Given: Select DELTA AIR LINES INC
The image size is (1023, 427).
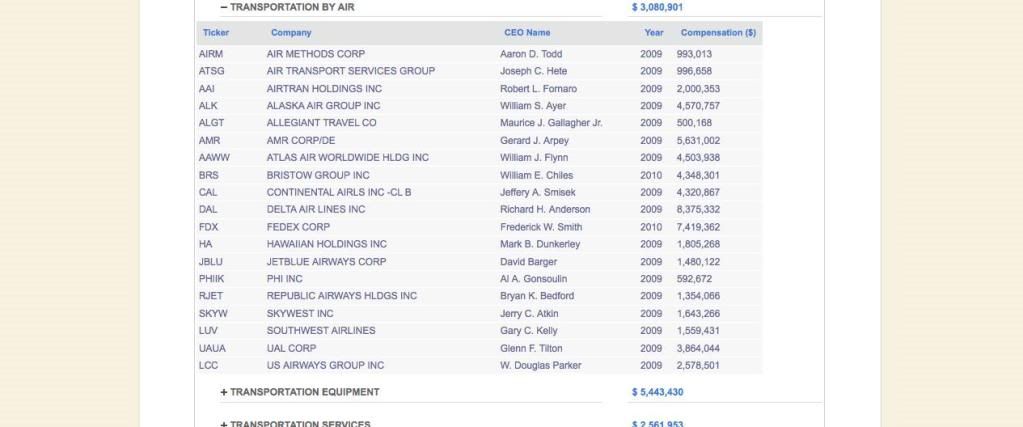Looking at the screenshot, I should point(316,210).
